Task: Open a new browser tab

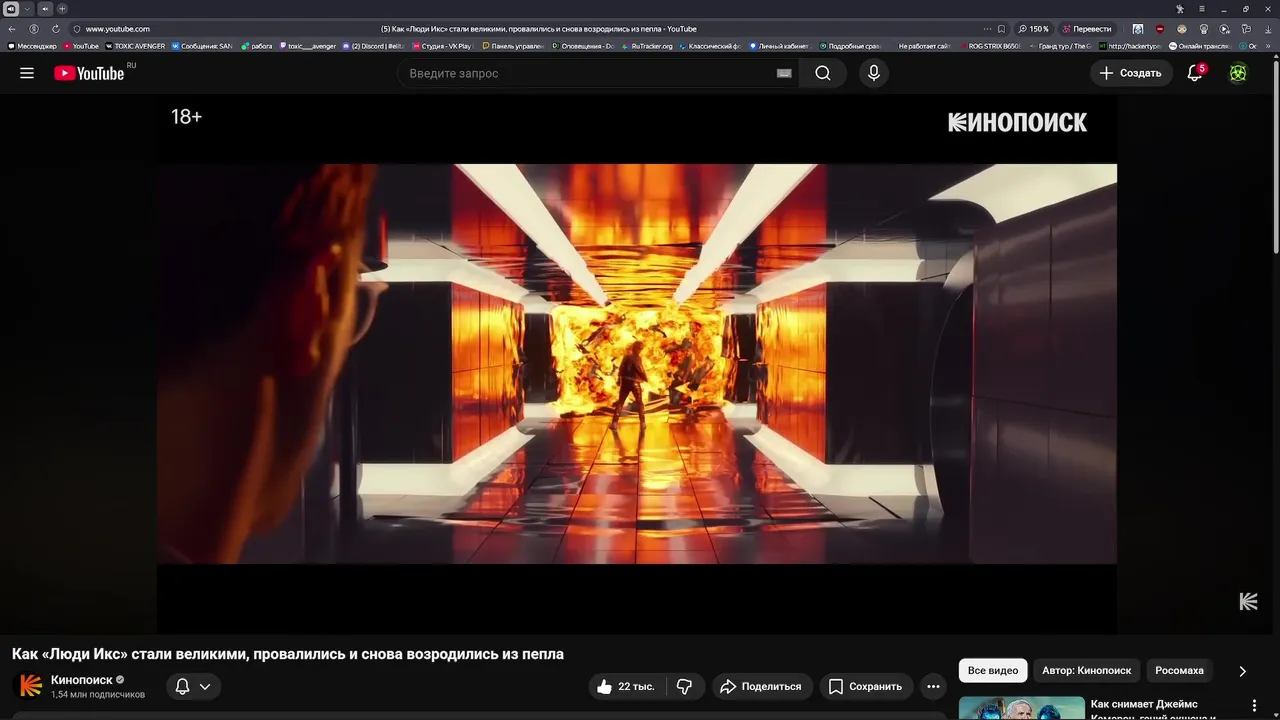Action: tap(62, 9)
